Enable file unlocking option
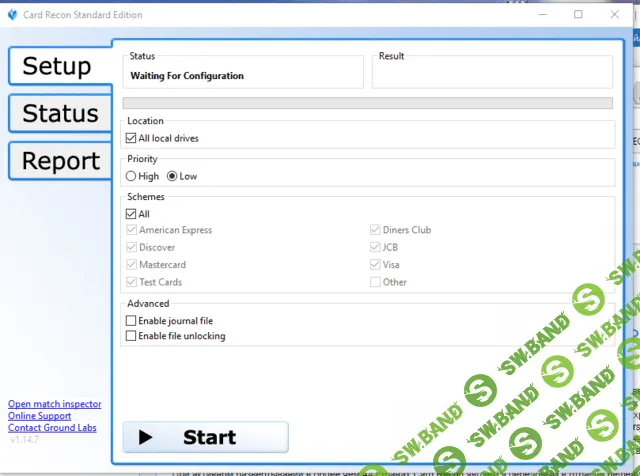 pyautogui.click(x=131, y=336)
